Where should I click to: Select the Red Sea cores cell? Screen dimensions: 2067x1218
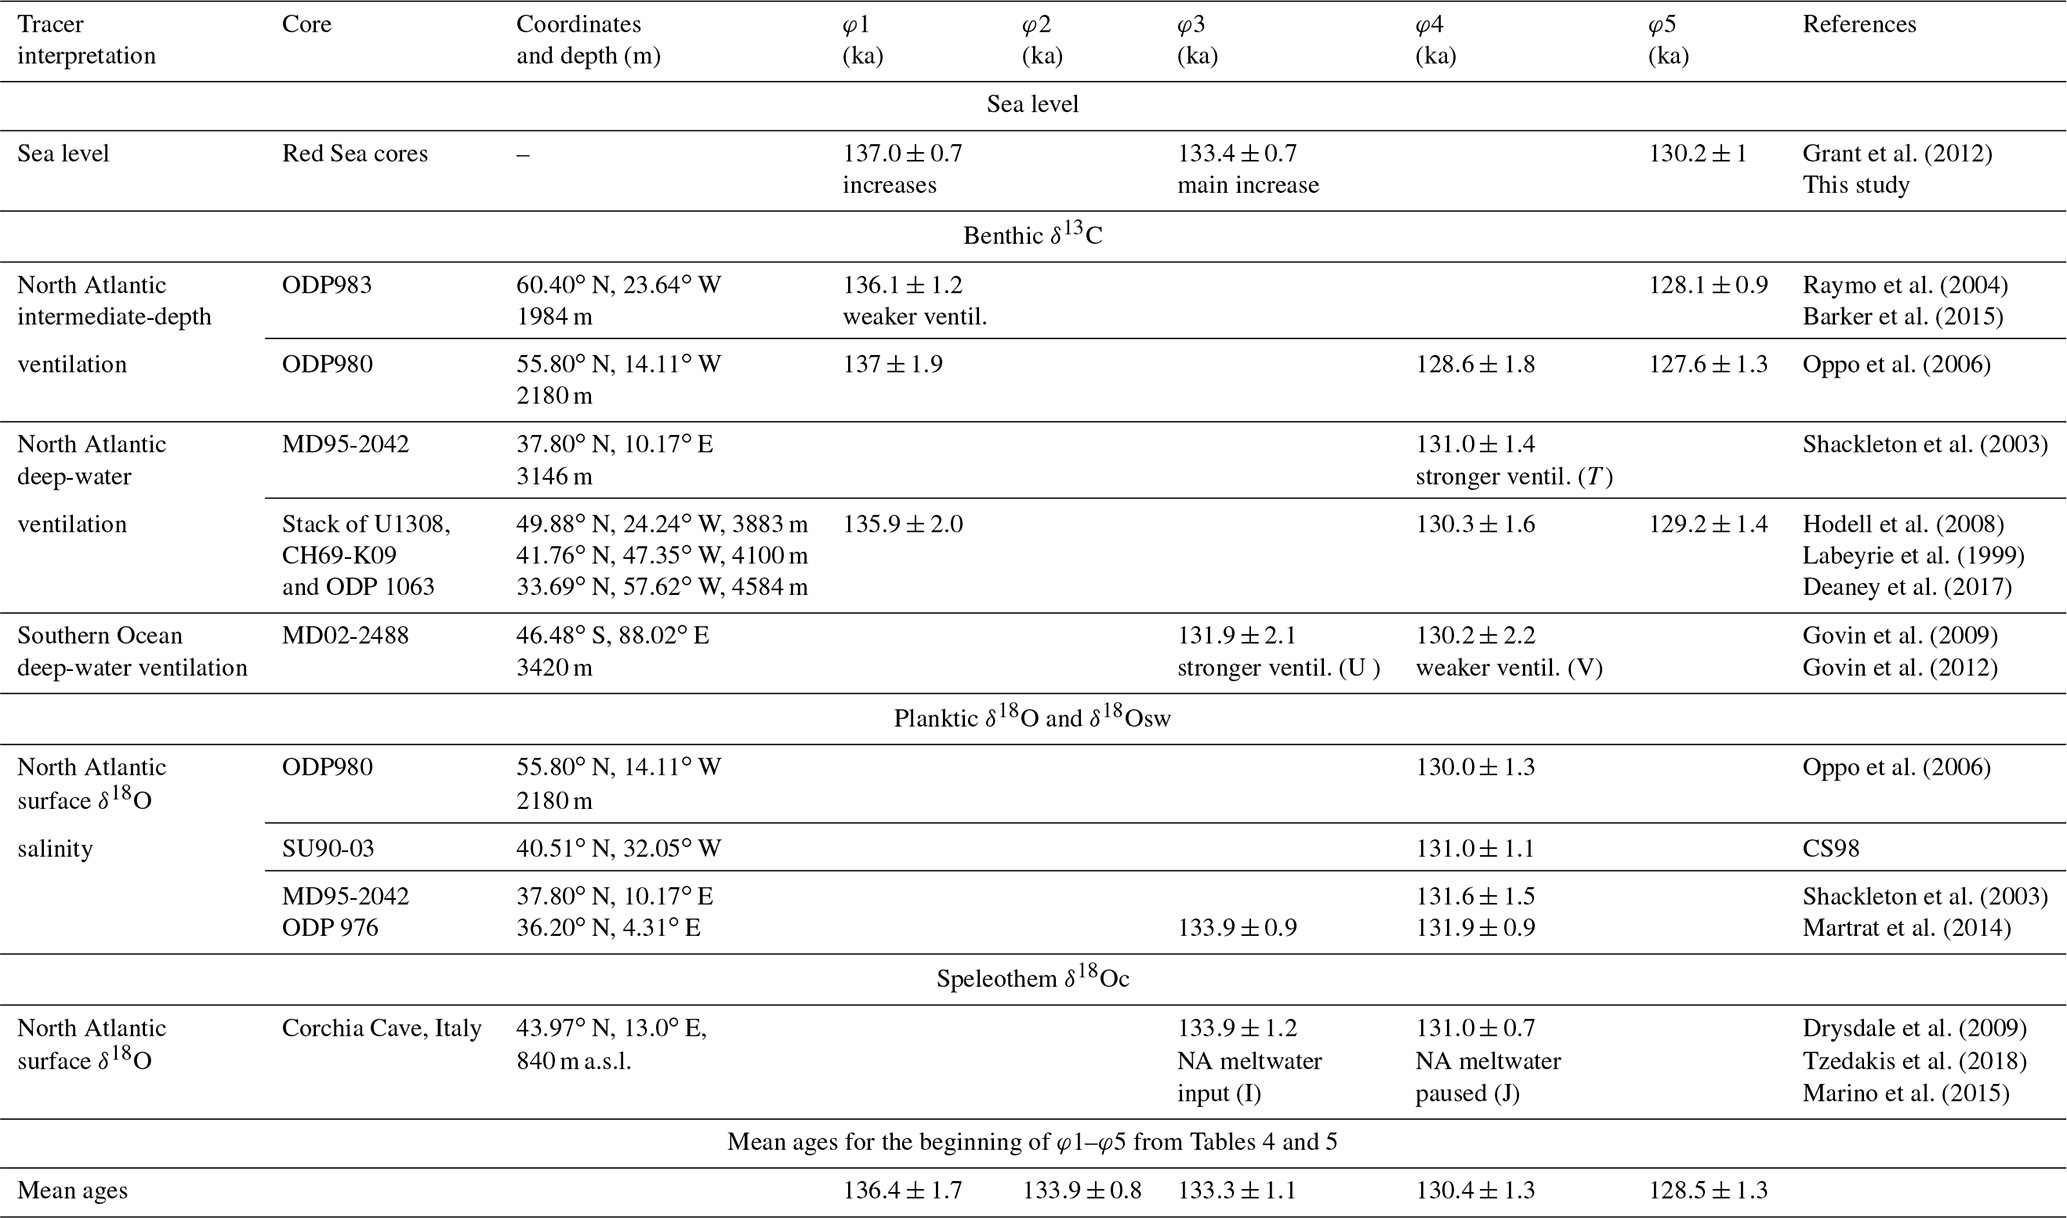click(x=354, y=154)
